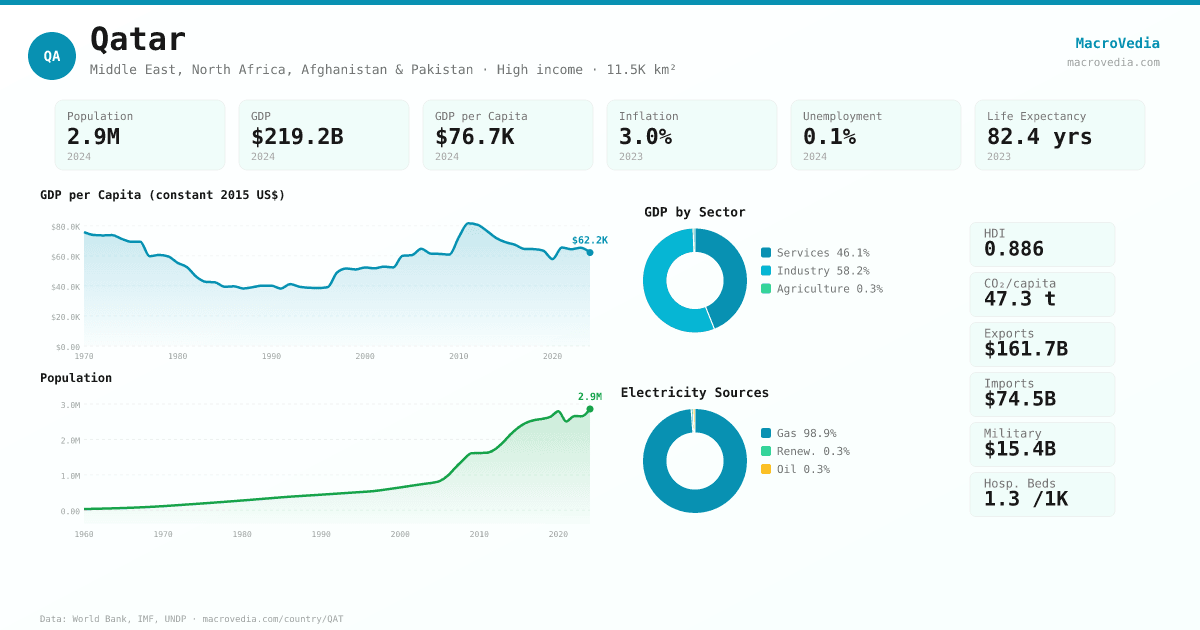Select the Population stat card
This screenshot has width=1200, height=630.
pyautogui.click(x=140, y=135)
